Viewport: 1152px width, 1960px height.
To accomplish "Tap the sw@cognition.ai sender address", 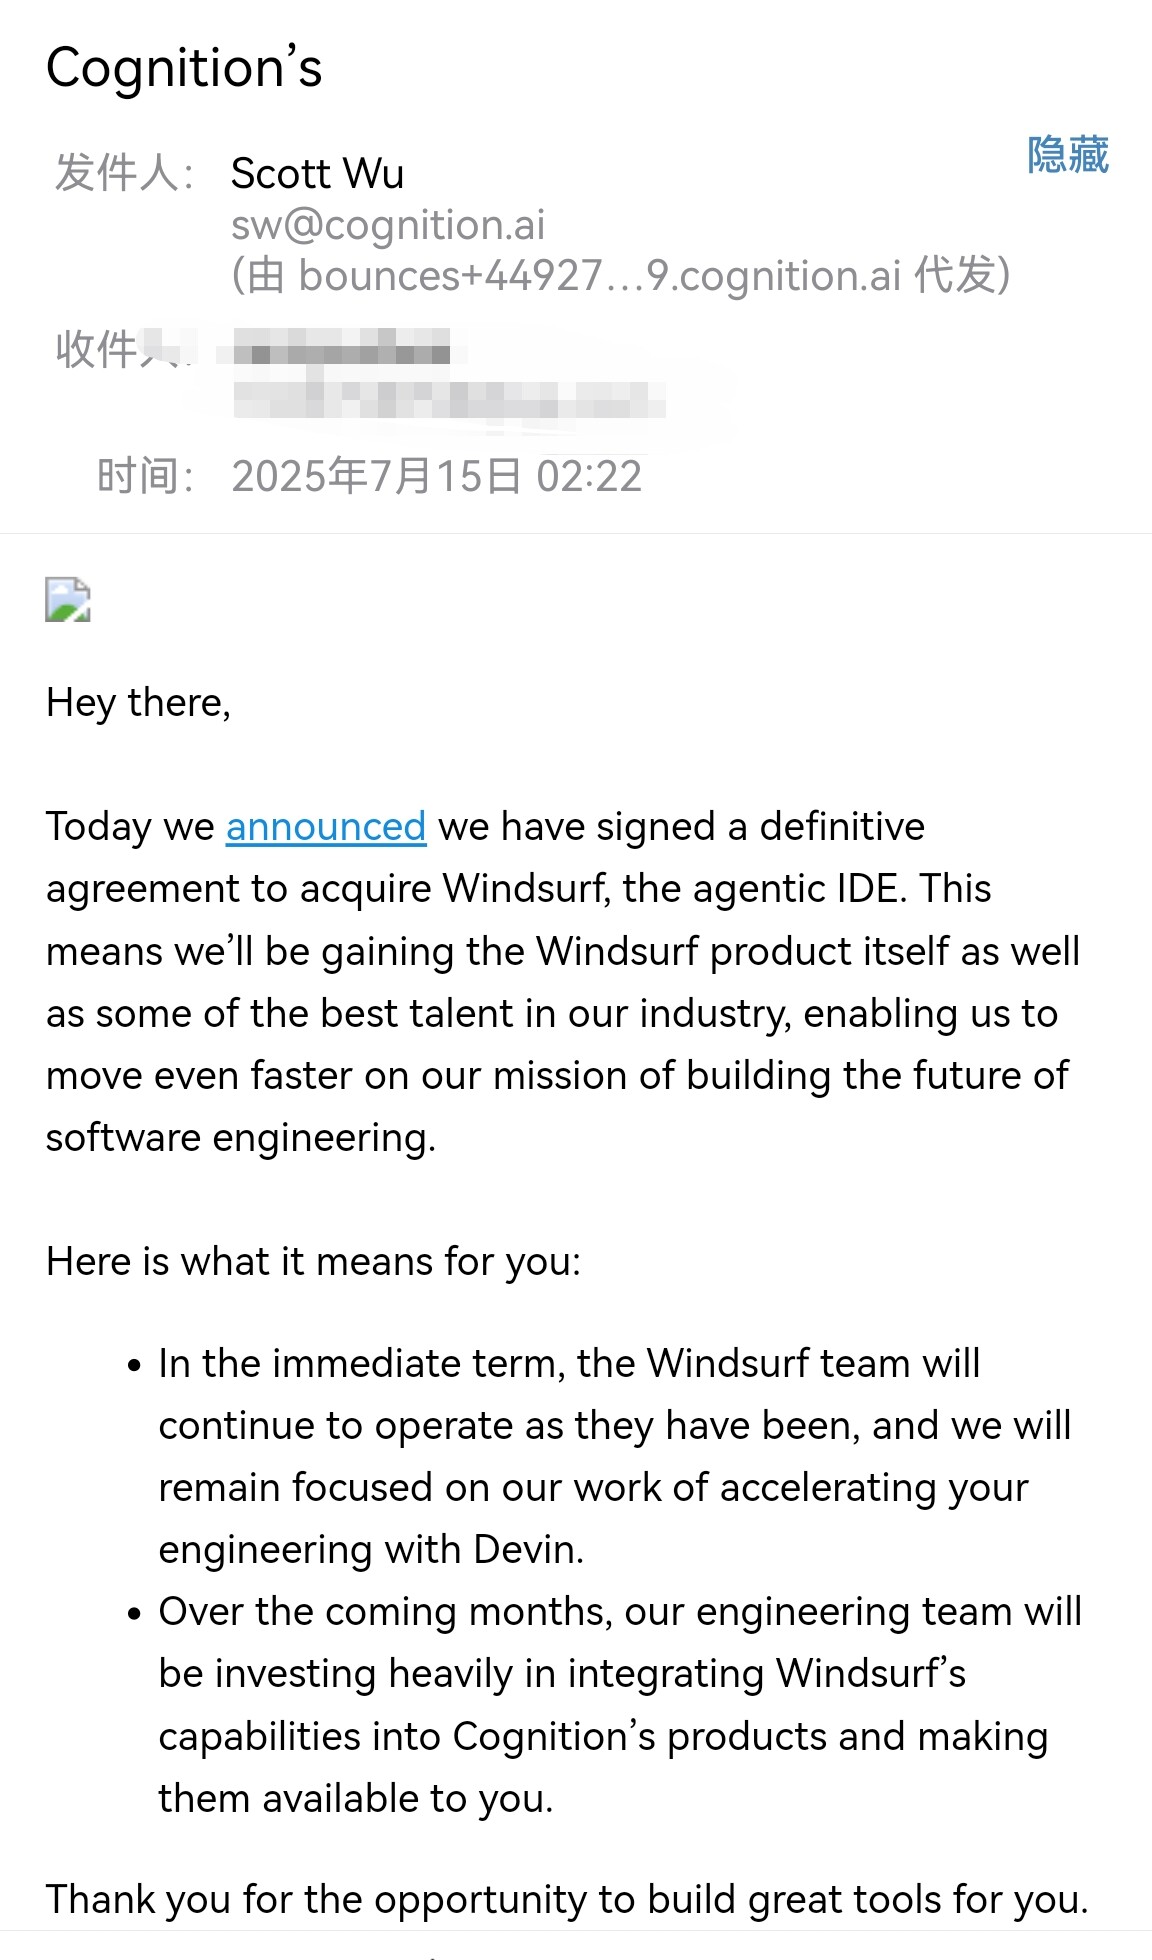I will pos(388,225).
